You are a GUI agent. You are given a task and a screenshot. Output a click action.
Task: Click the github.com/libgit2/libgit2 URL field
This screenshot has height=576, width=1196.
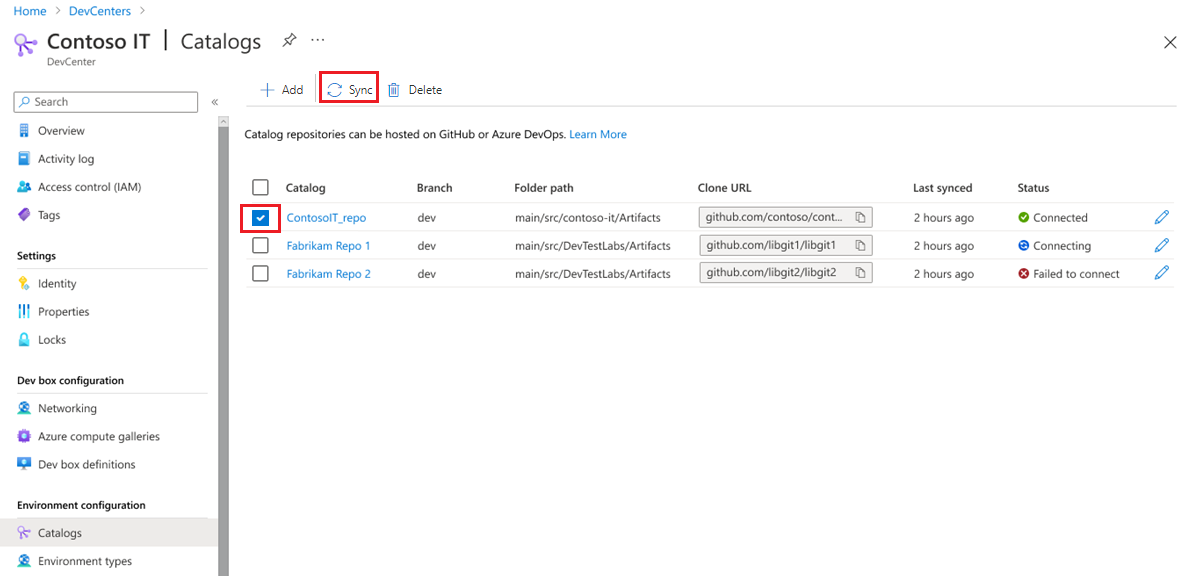[x=786, y=273]
